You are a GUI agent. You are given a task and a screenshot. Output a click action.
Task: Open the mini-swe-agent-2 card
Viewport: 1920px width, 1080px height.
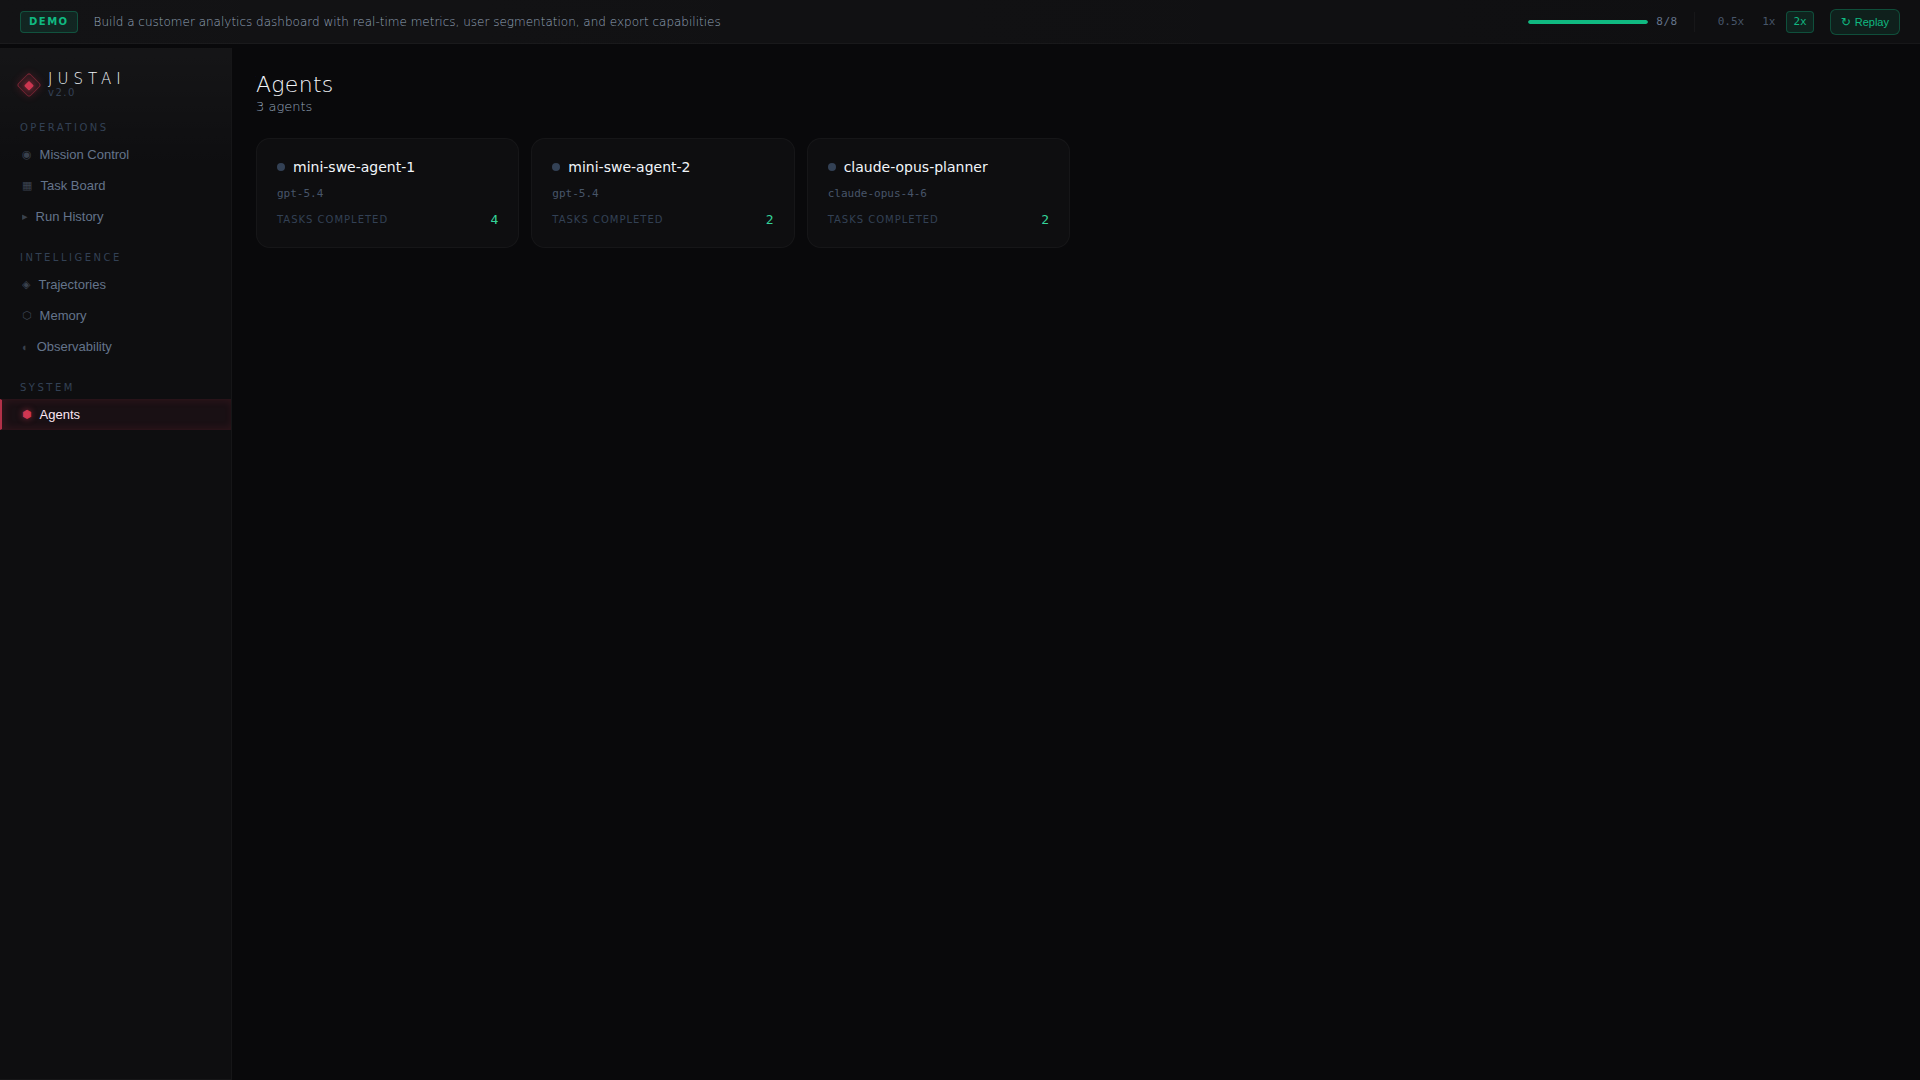tap(663, 193)
